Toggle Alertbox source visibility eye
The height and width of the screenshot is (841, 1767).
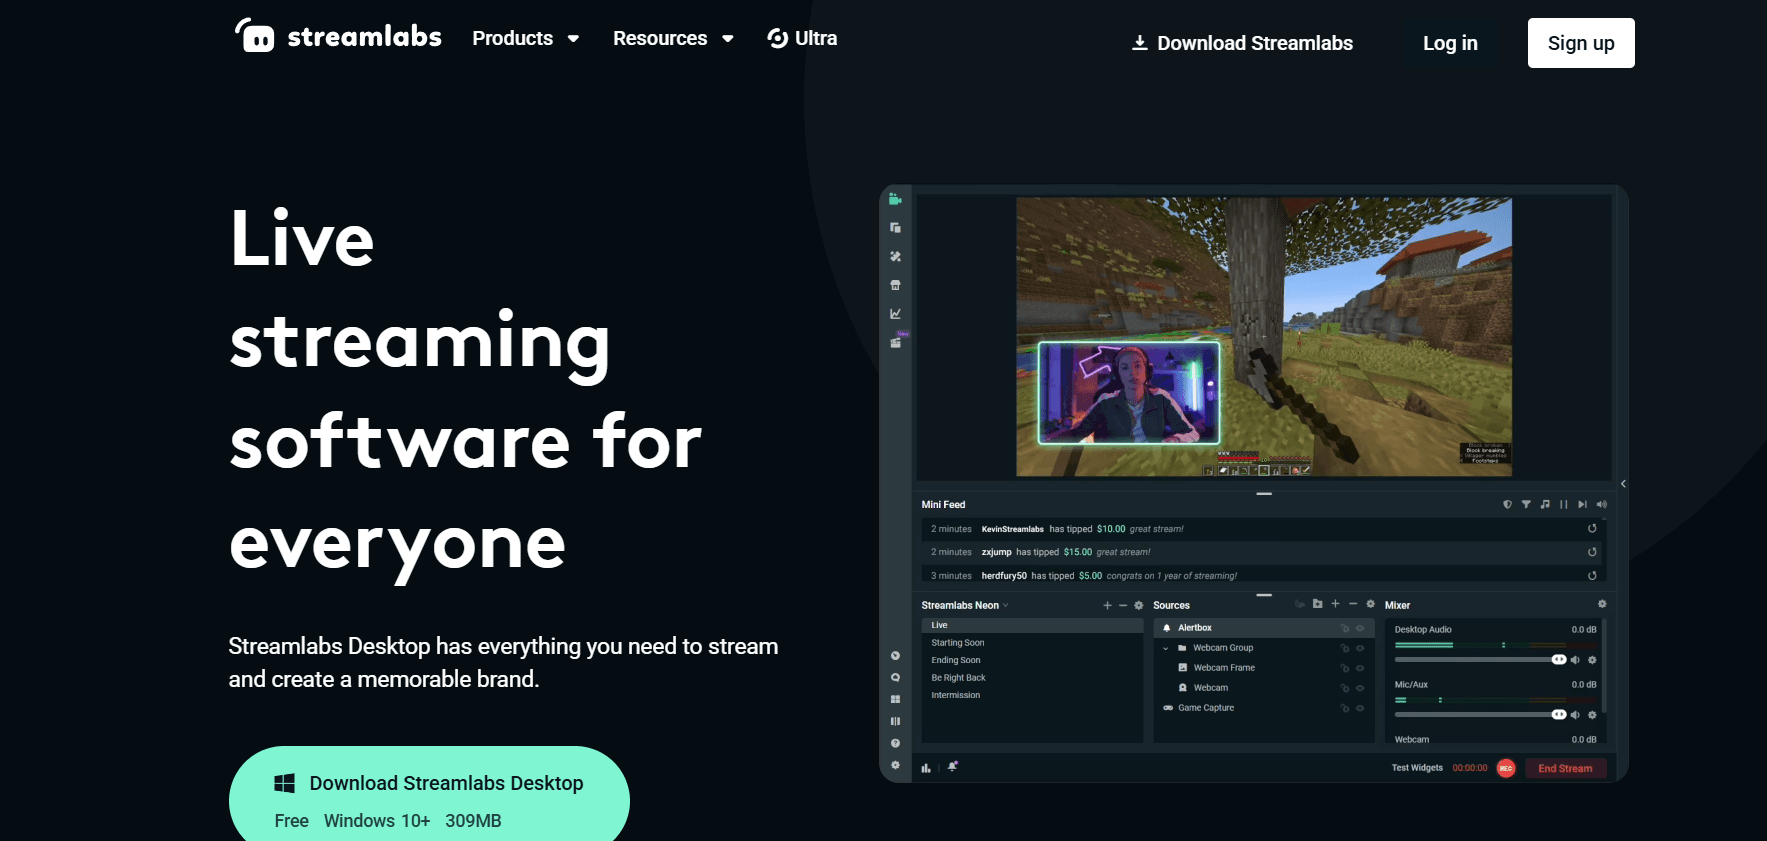pos(1360,629)
